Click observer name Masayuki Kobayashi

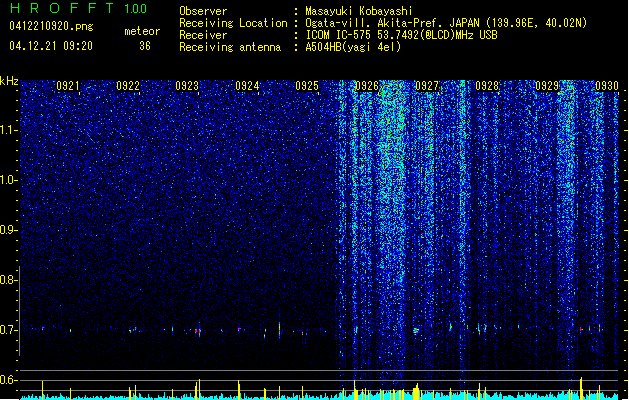coord(359,11)
